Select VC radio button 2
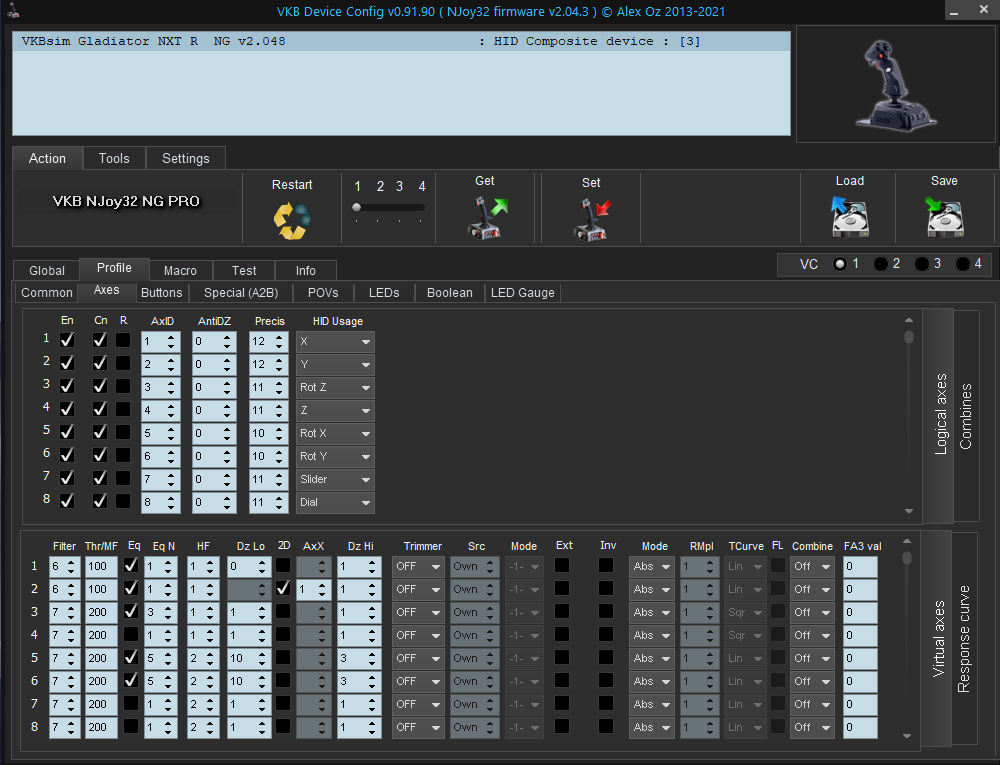This screenshot has width=1000, height=765. tap(881, 264)
